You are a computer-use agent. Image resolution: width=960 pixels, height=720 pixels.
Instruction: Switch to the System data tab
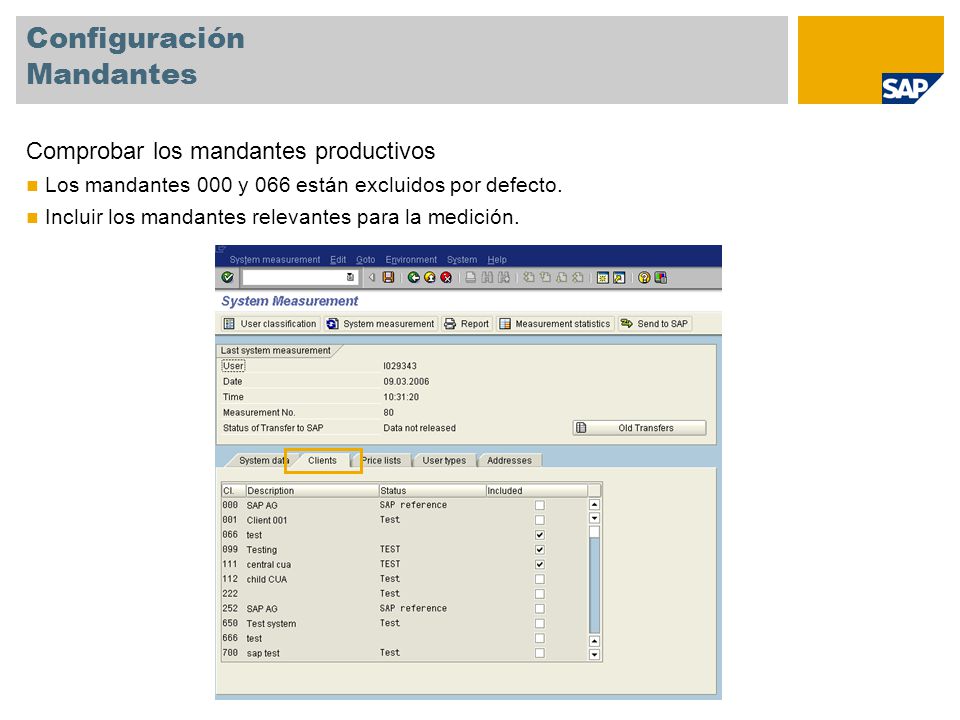[x=261, y=460]
